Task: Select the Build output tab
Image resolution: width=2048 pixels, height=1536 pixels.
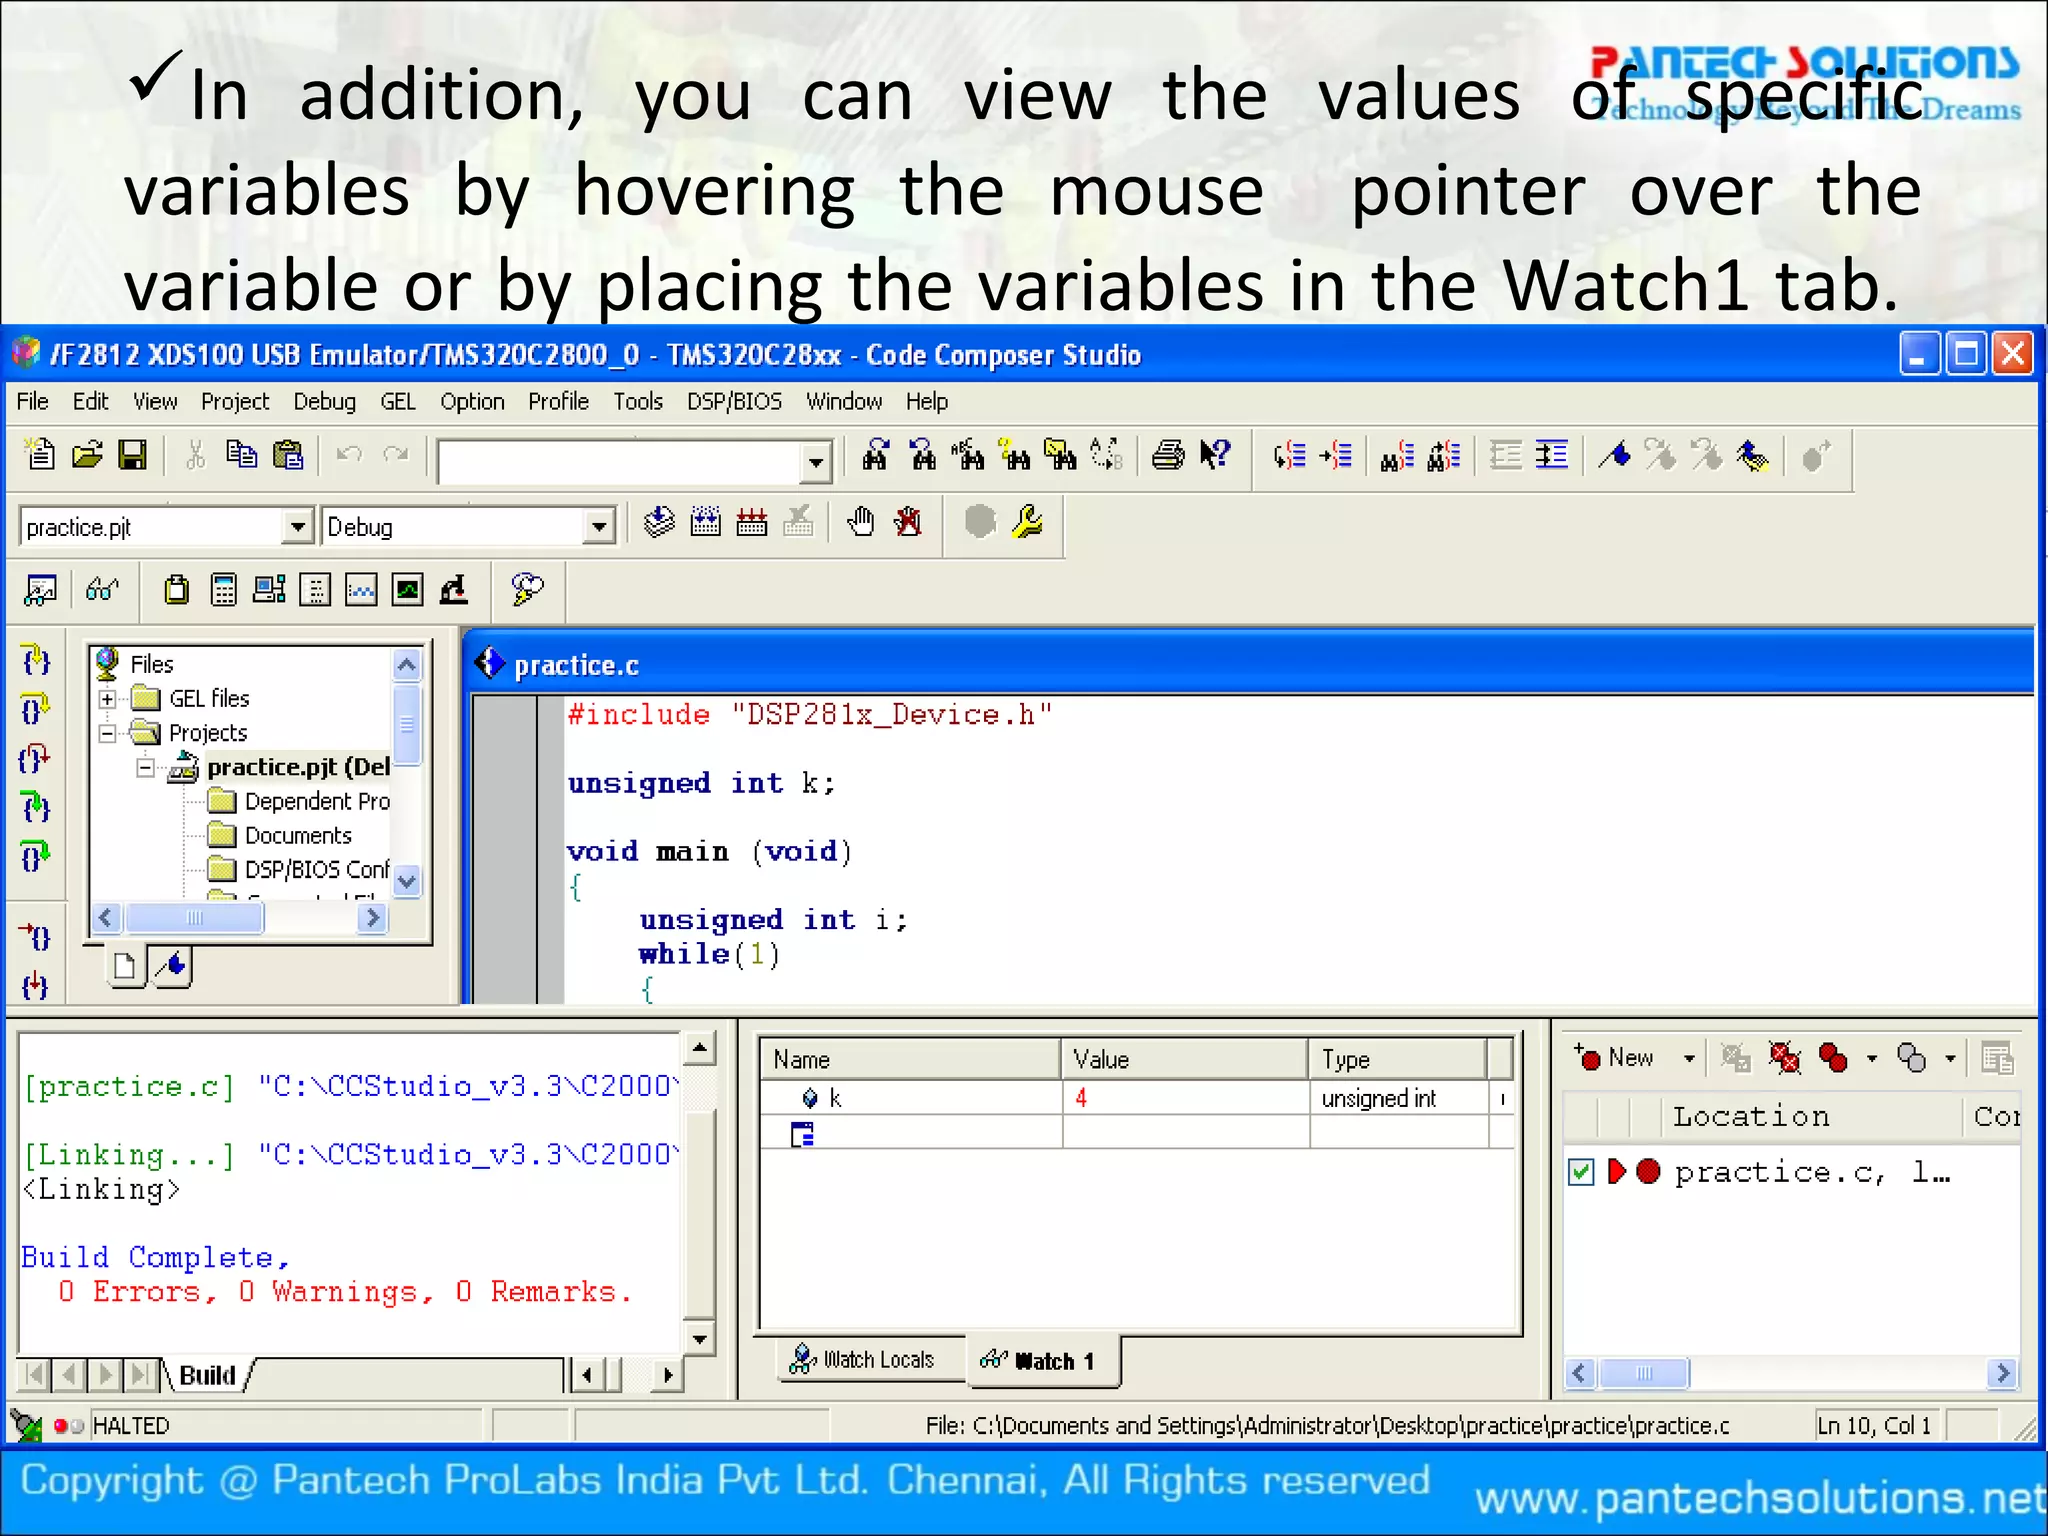Action: [207, 1375]
